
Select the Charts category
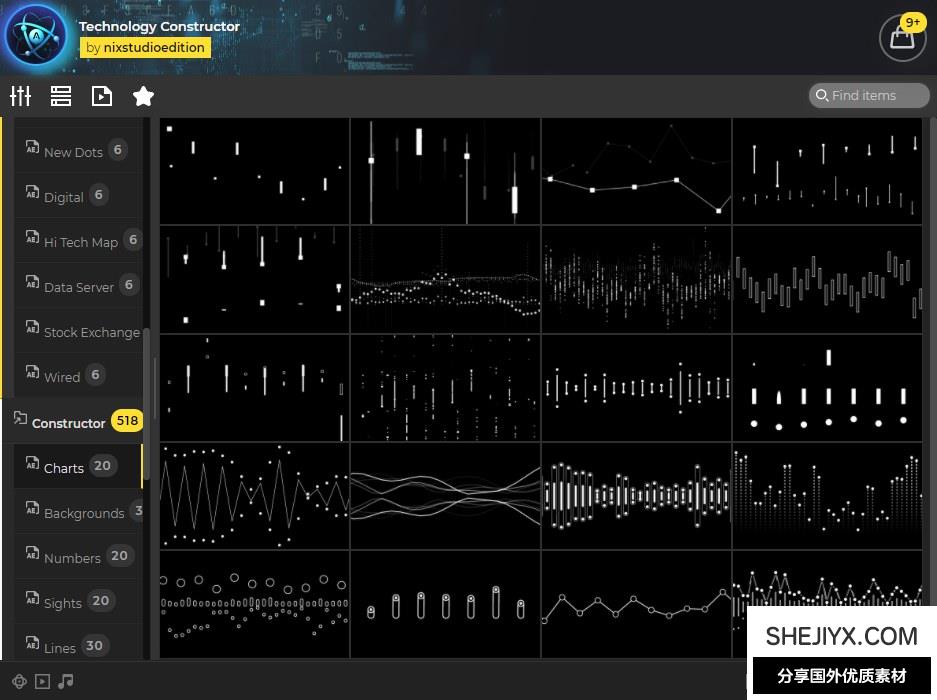pos(64,468)
